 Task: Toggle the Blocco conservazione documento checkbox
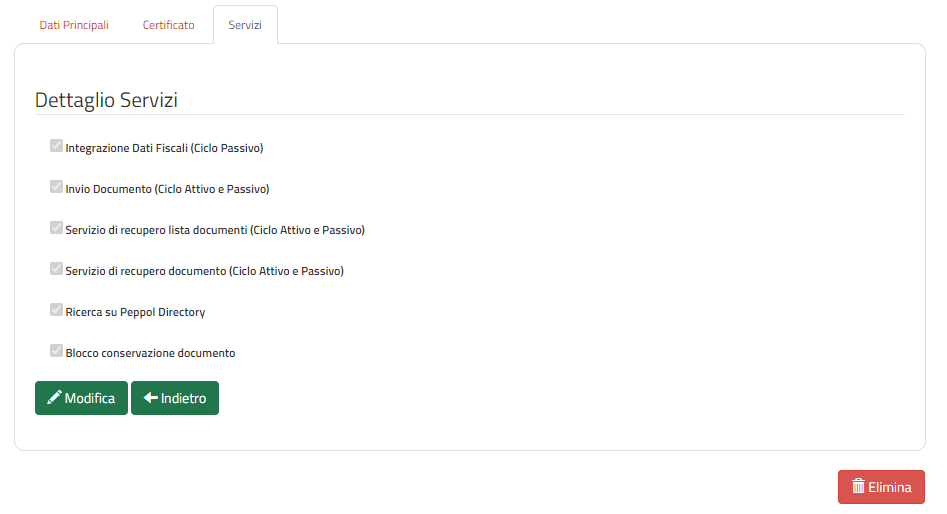(56, 352)
